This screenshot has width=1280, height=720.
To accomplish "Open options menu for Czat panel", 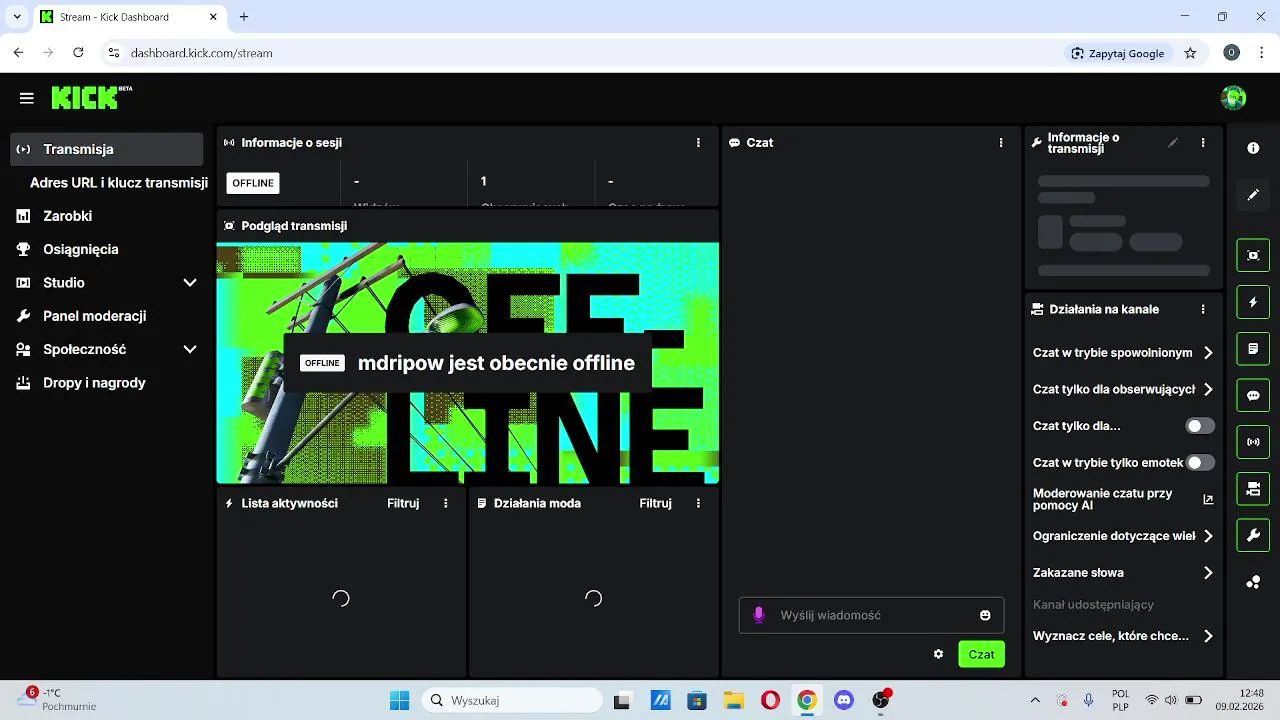I will pyautogui.click(x=1001, y=143).
